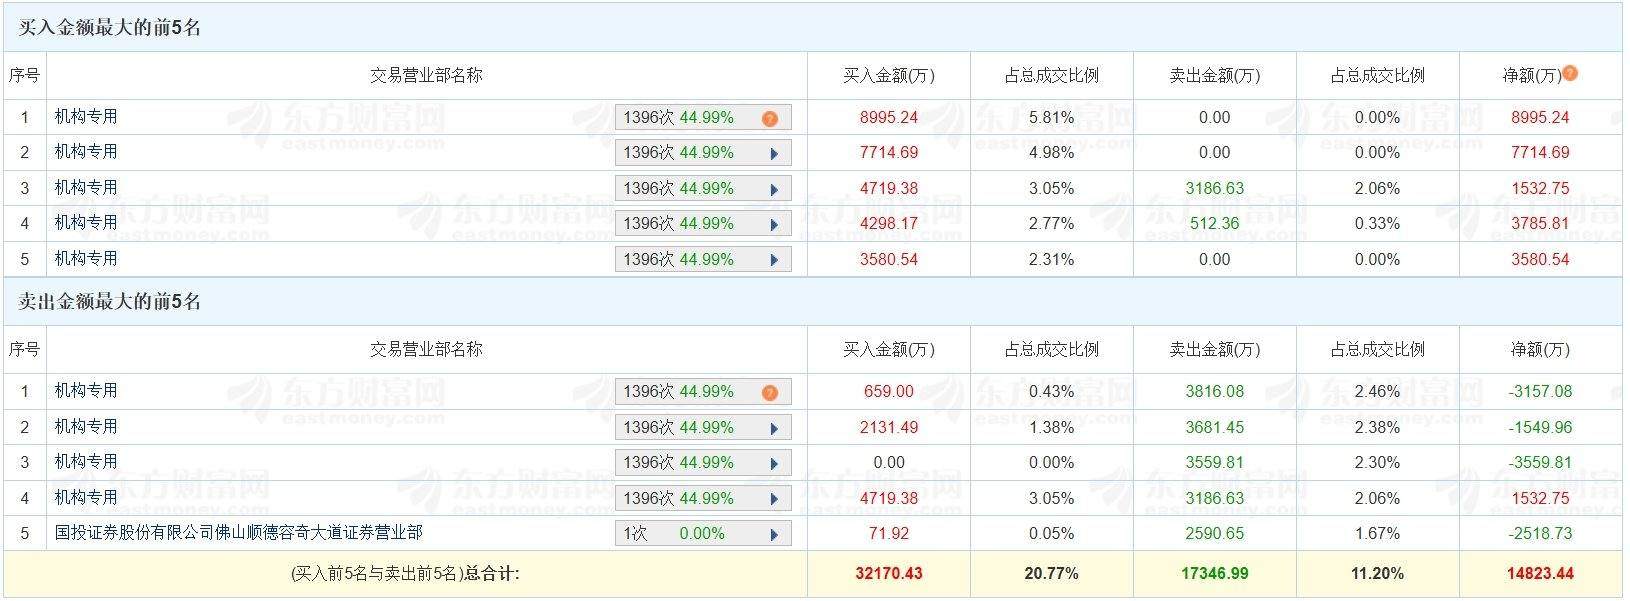This screenshot has width=1630, height=601.
Task: Click arrow icon in sell row with 3559.81
Action: click(774, 464)
